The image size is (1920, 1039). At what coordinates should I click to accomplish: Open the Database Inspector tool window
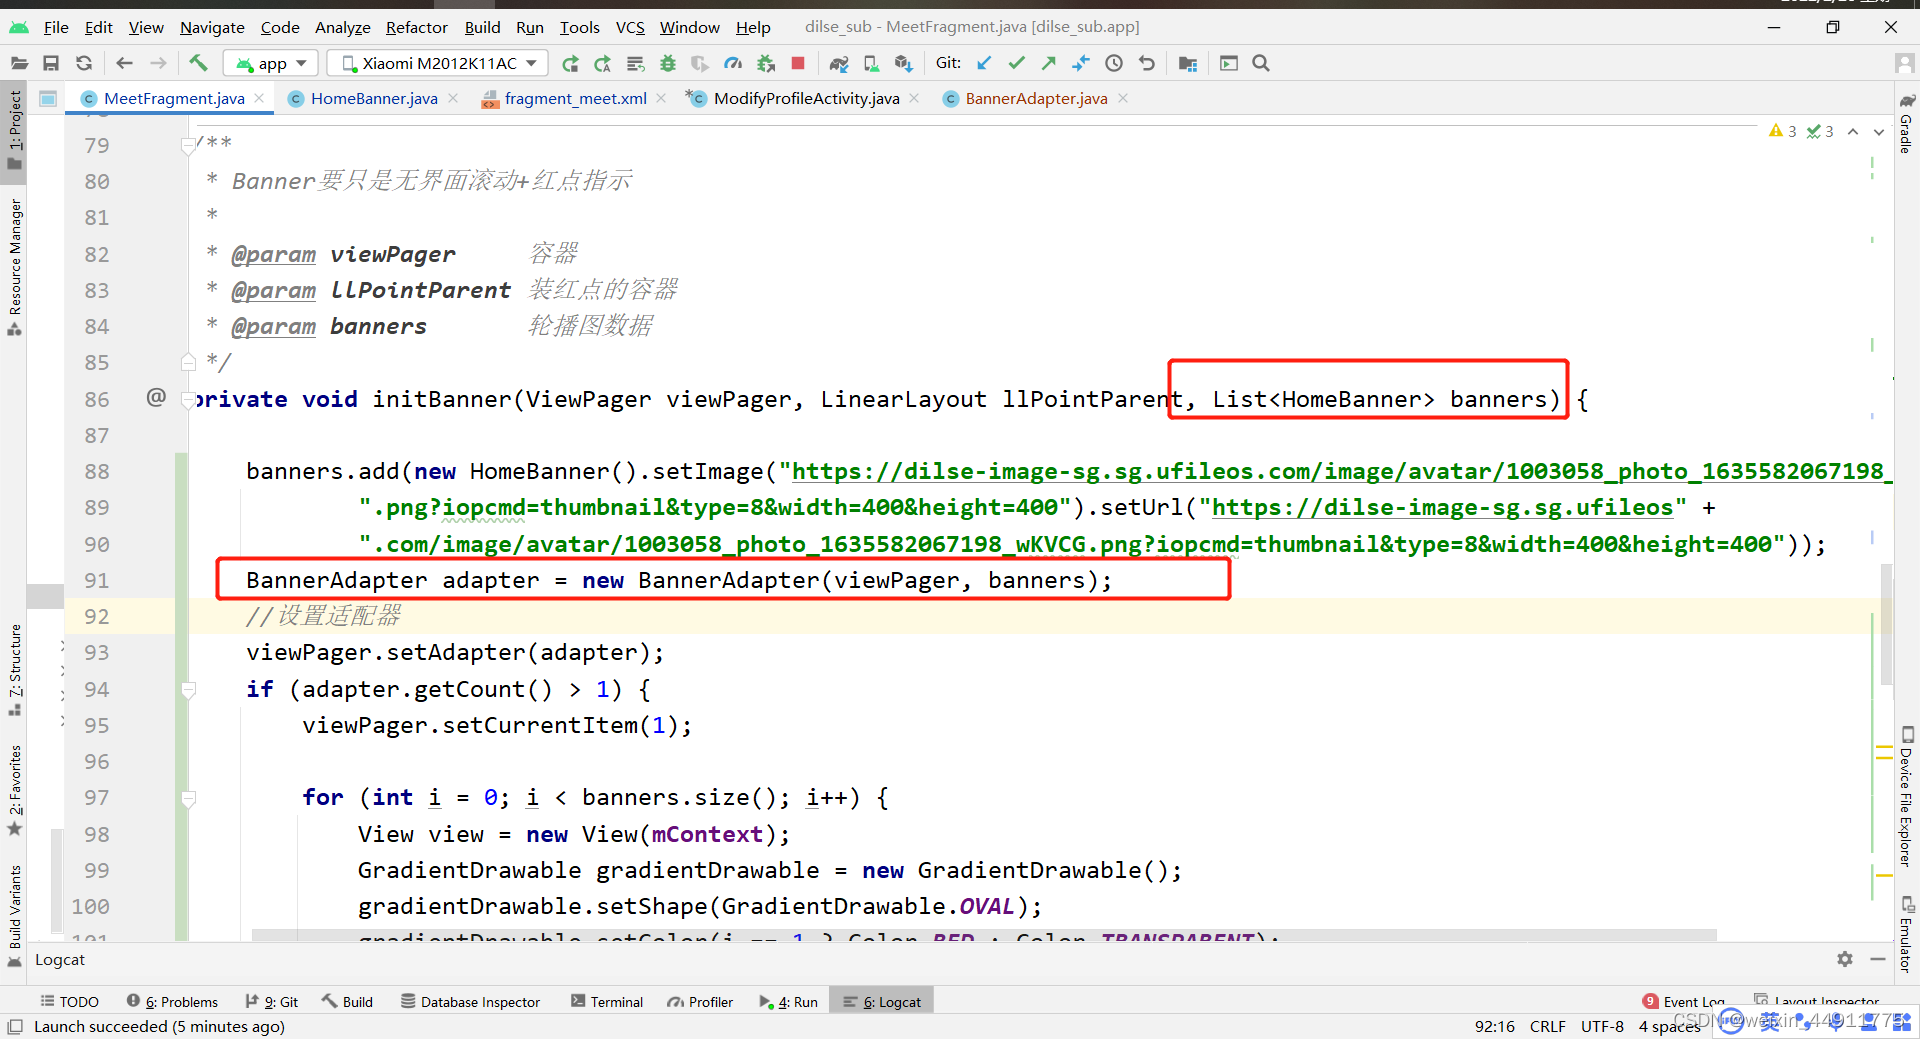pyautogui.click(x=471, y=1001)
